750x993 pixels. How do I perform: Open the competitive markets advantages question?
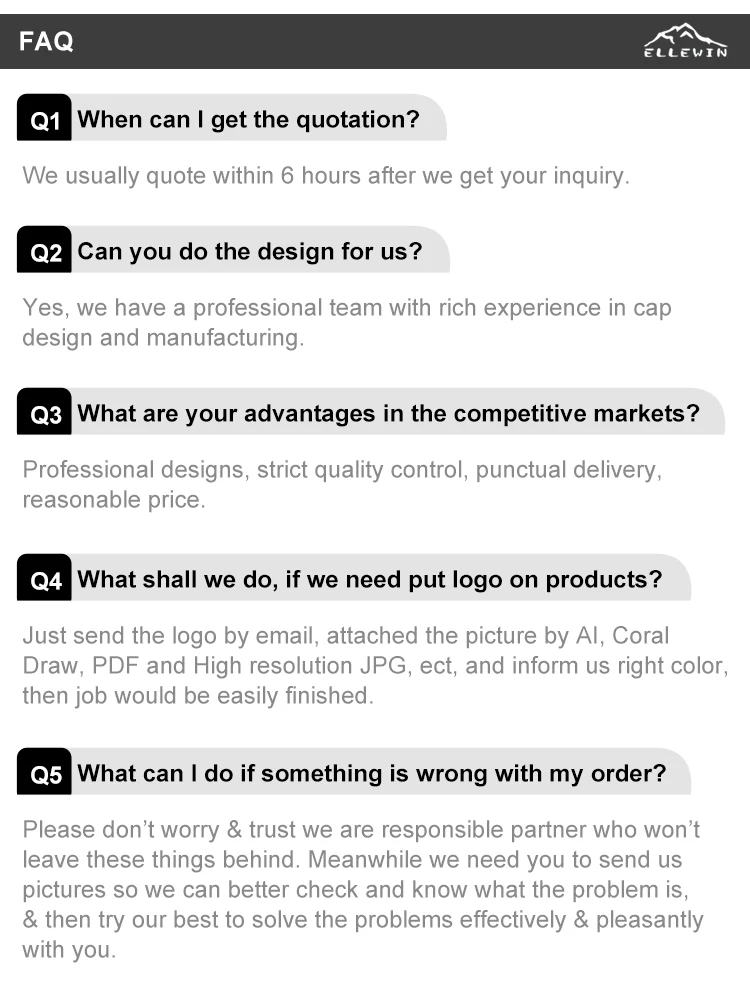point(388,413)
